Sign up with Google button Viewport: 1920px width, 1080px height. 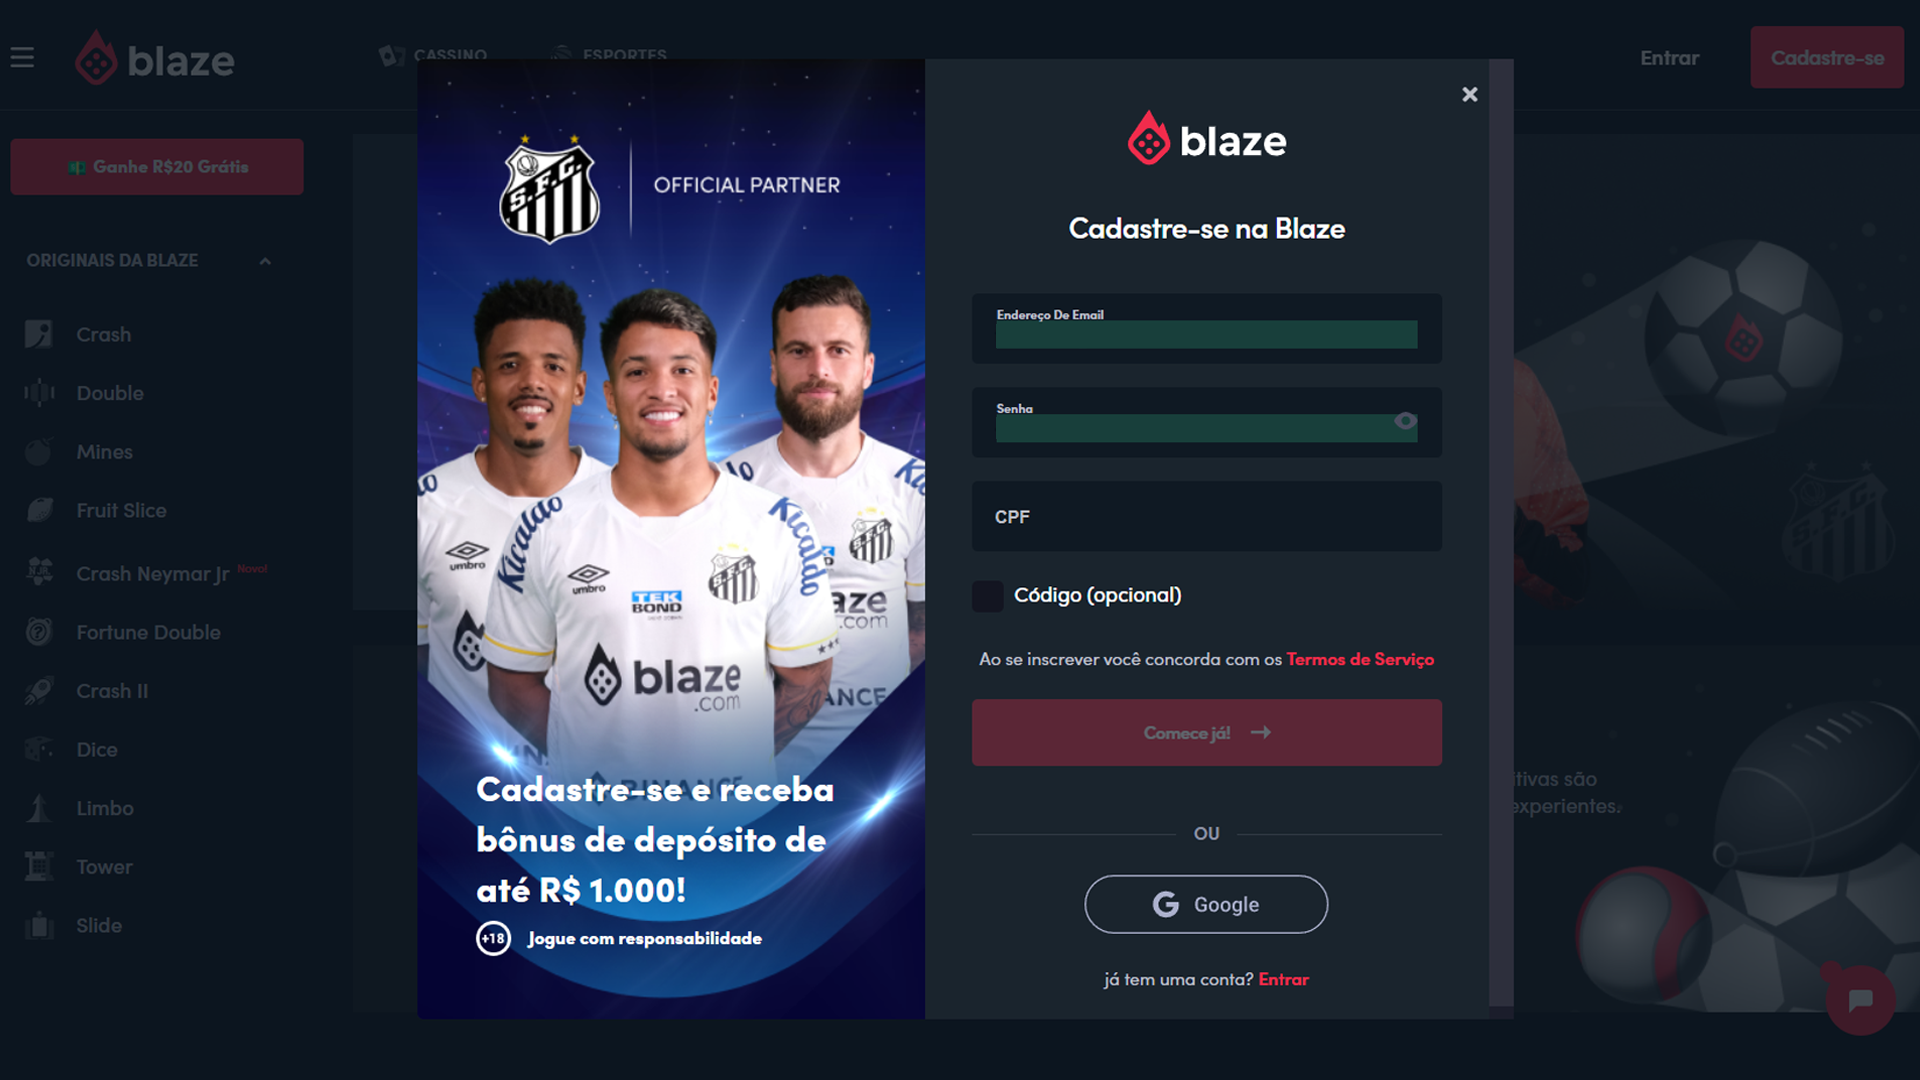(x=1206, y=904)
